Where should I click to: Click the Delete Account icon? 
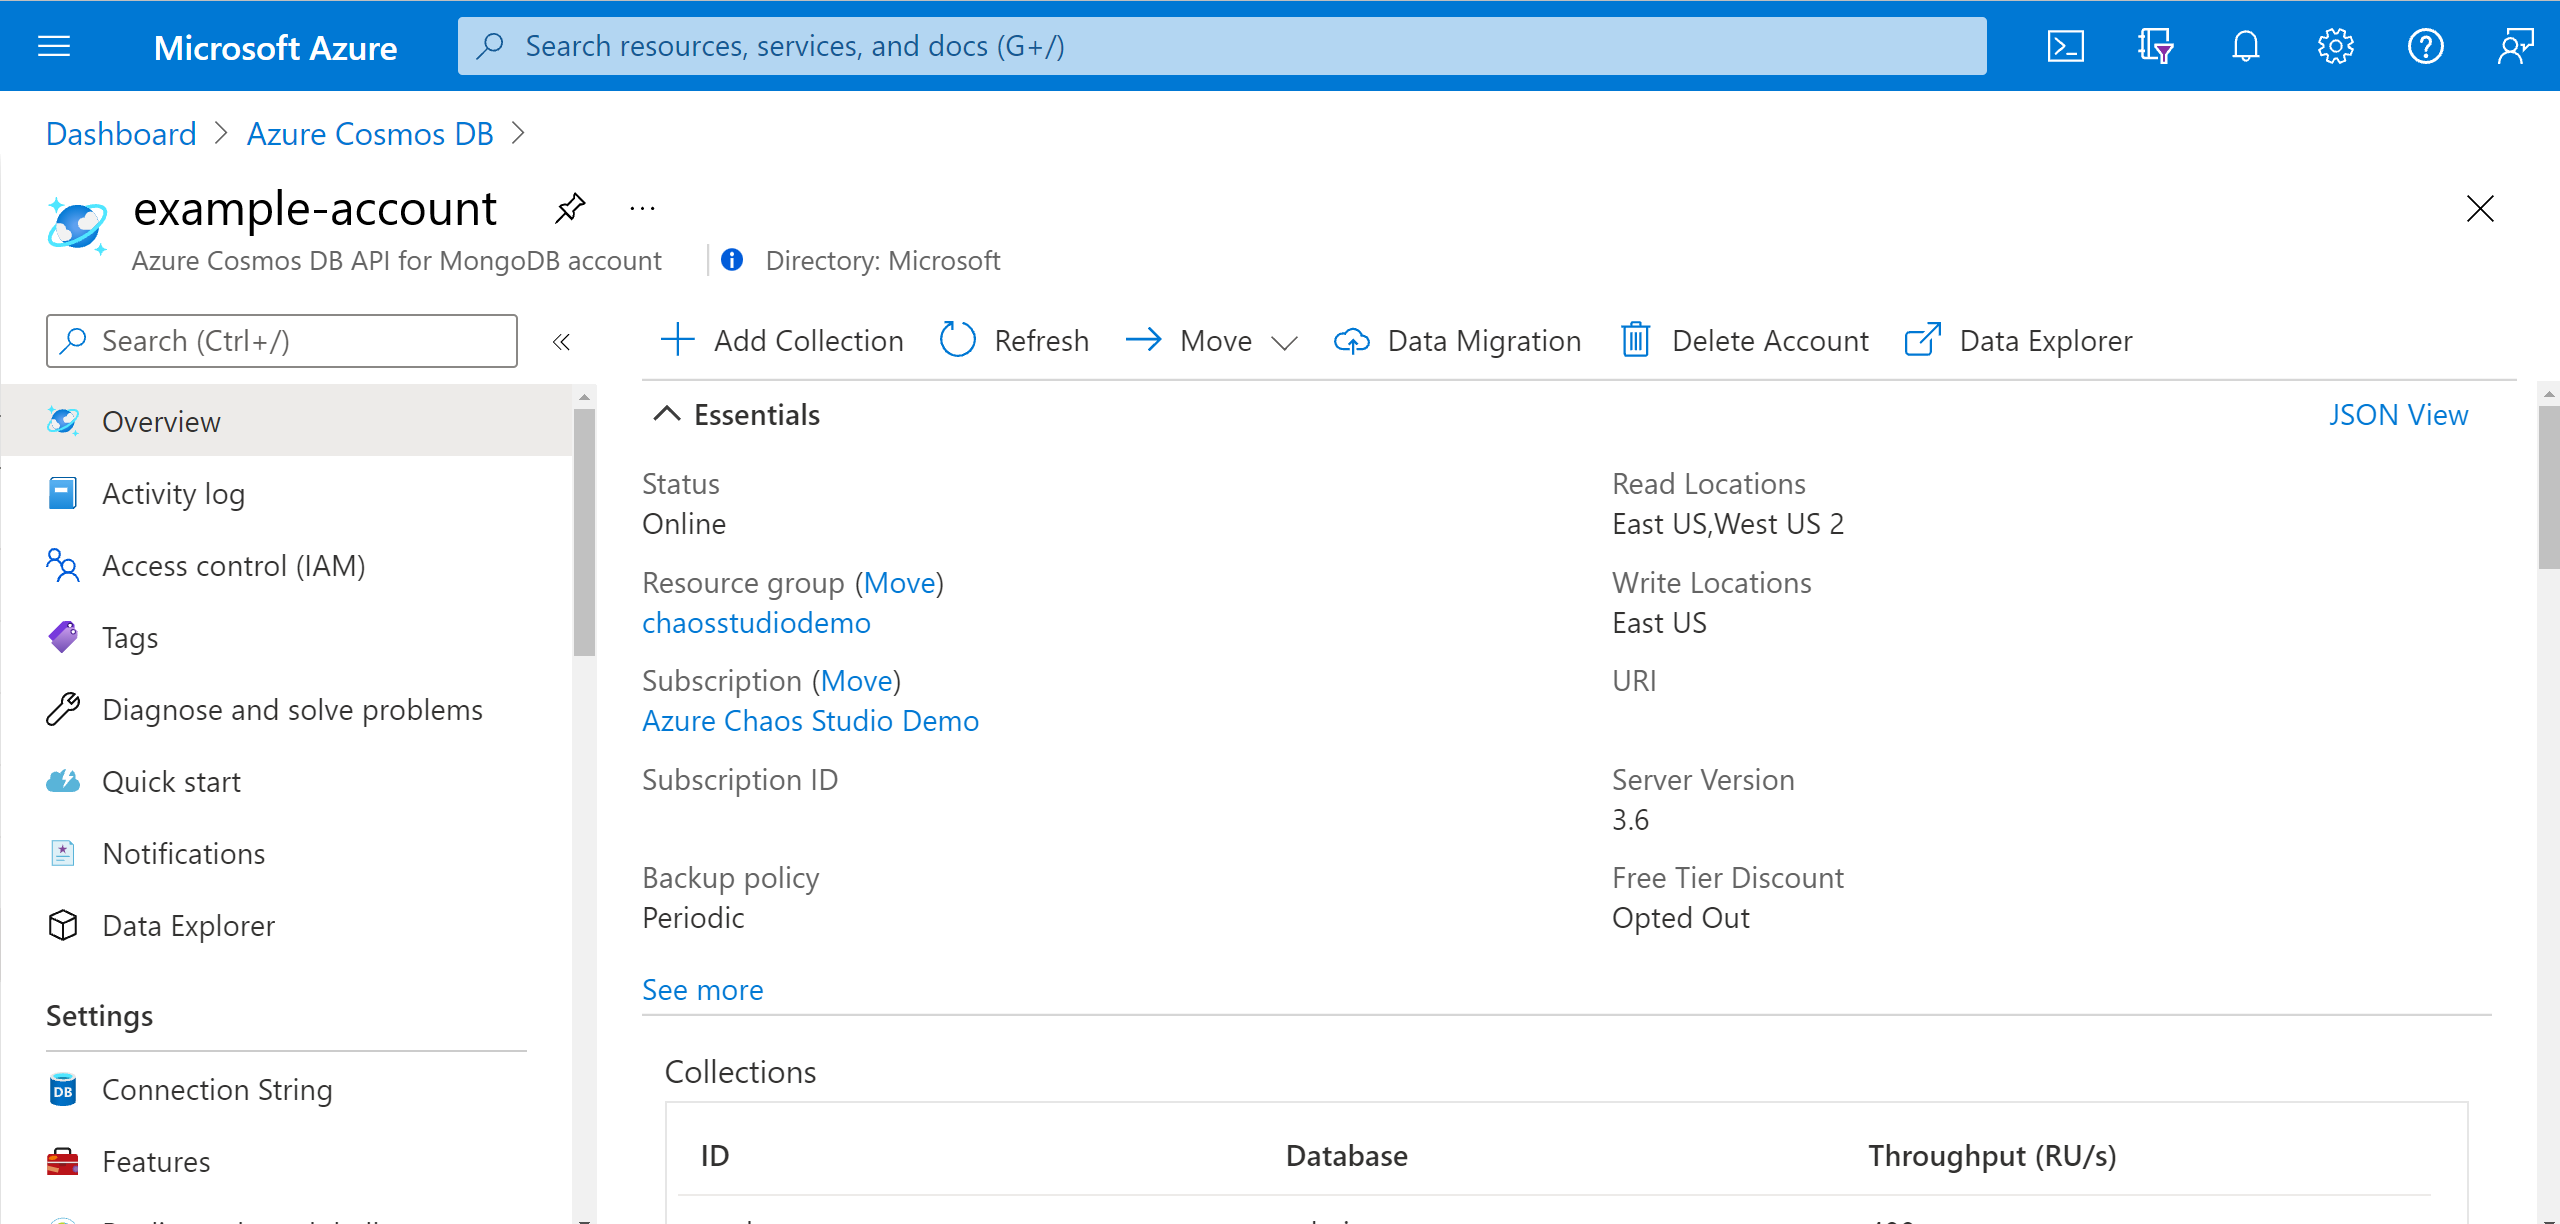click(1634, 341)
